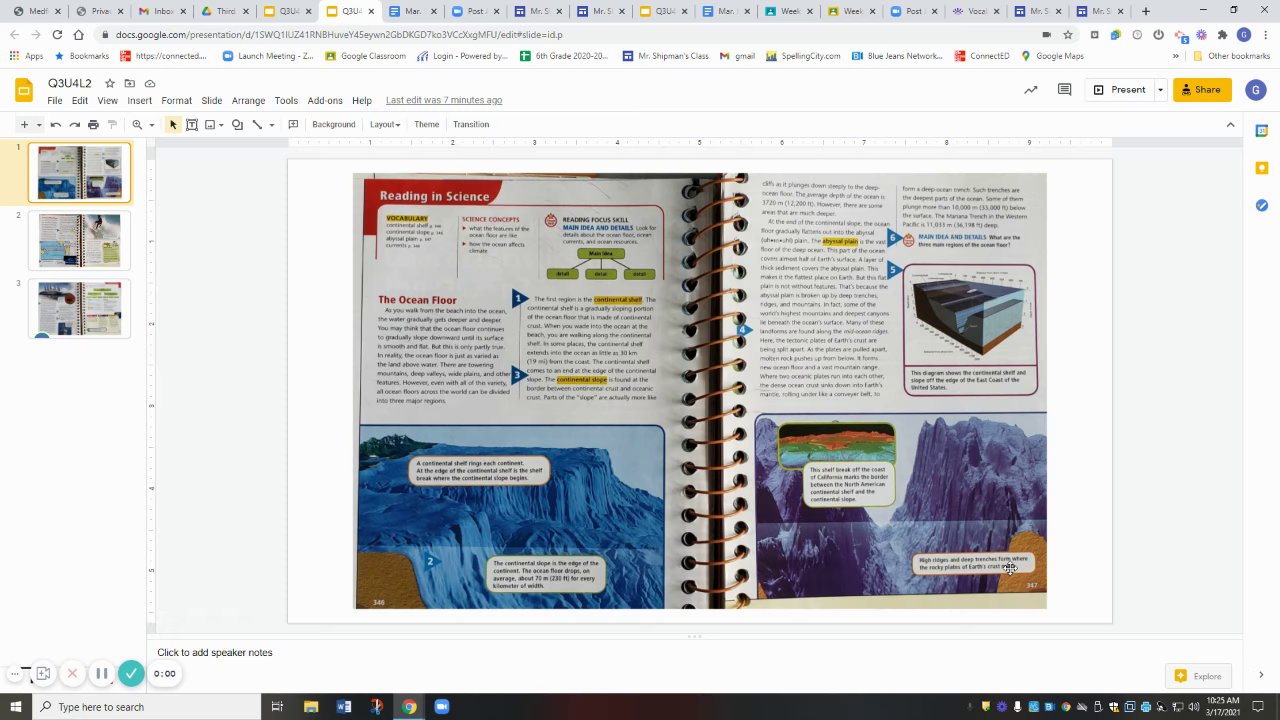Select slide 3 thumbnail
This screenshot has height=720, width=1280.
pos(79,309)
